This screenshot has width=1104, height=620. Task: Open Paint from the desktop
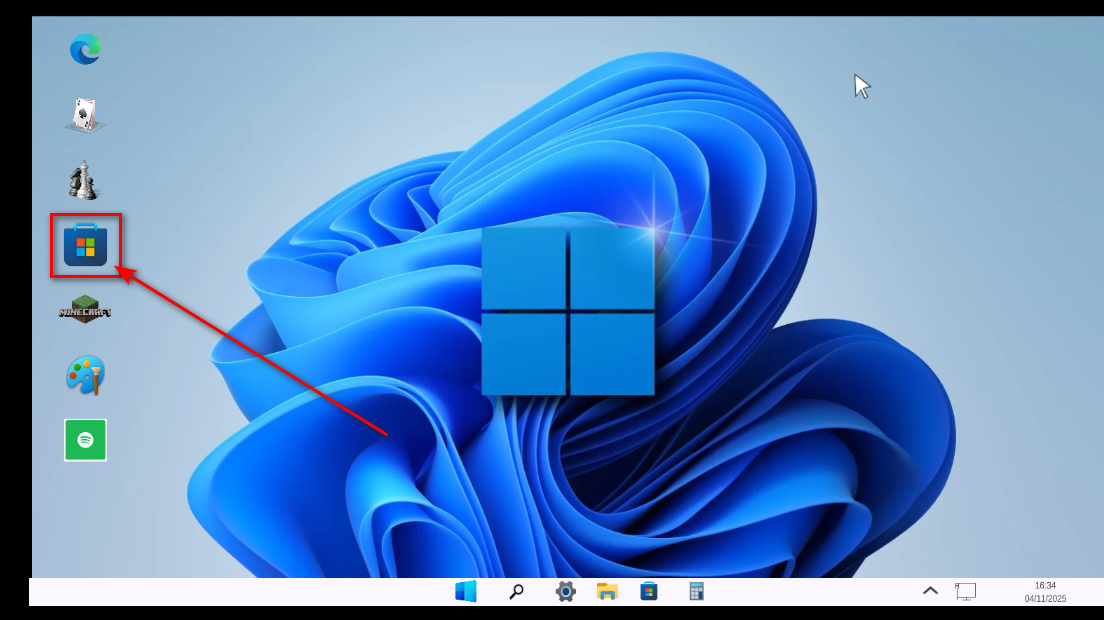pyautogui.click(x=84, y=373)
